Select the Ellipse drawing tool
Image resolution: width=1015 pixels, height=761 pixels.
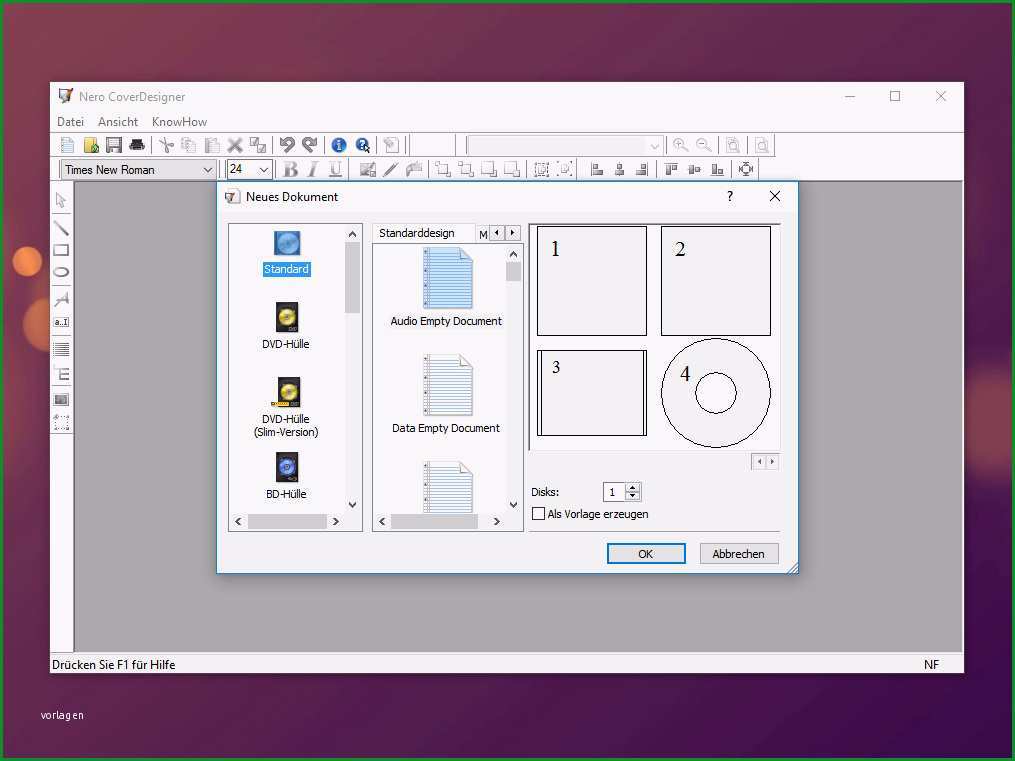pos(61,272)
